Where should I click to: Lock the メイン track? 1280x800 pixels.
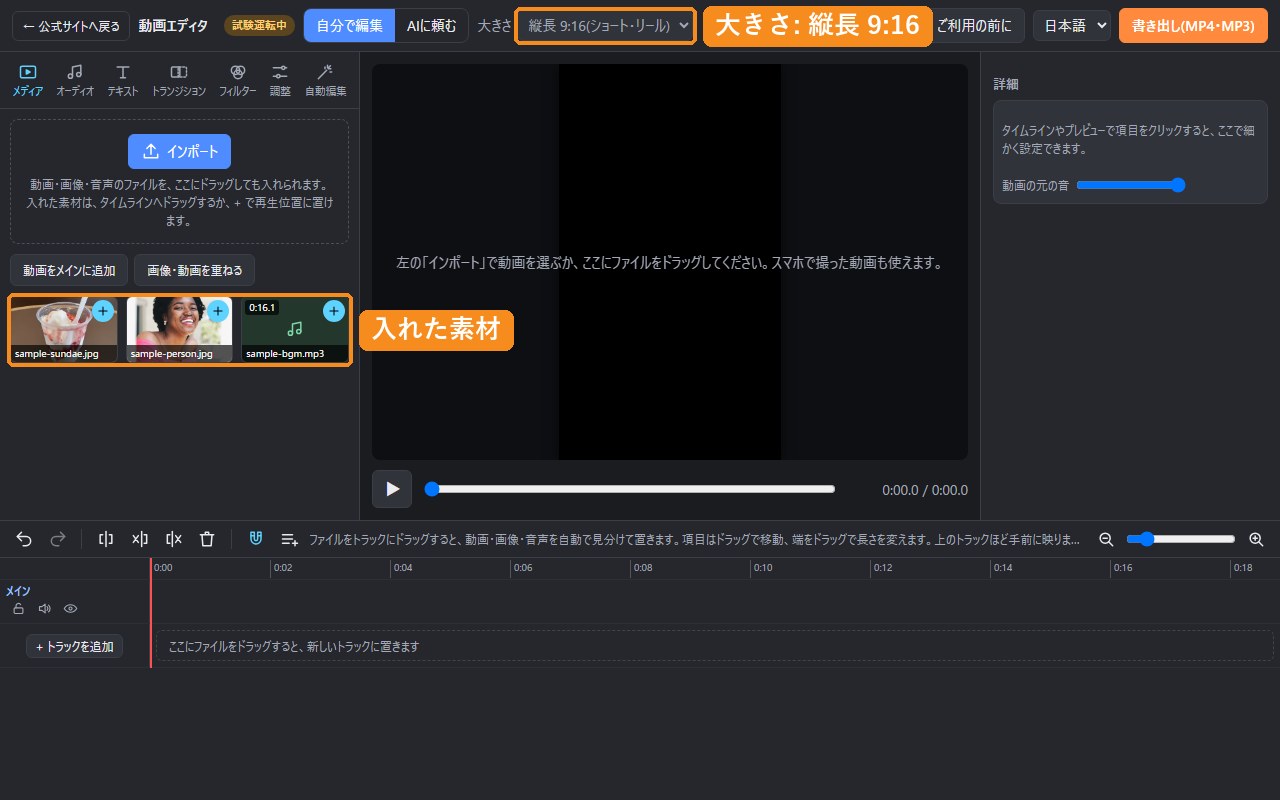(18, 608)
